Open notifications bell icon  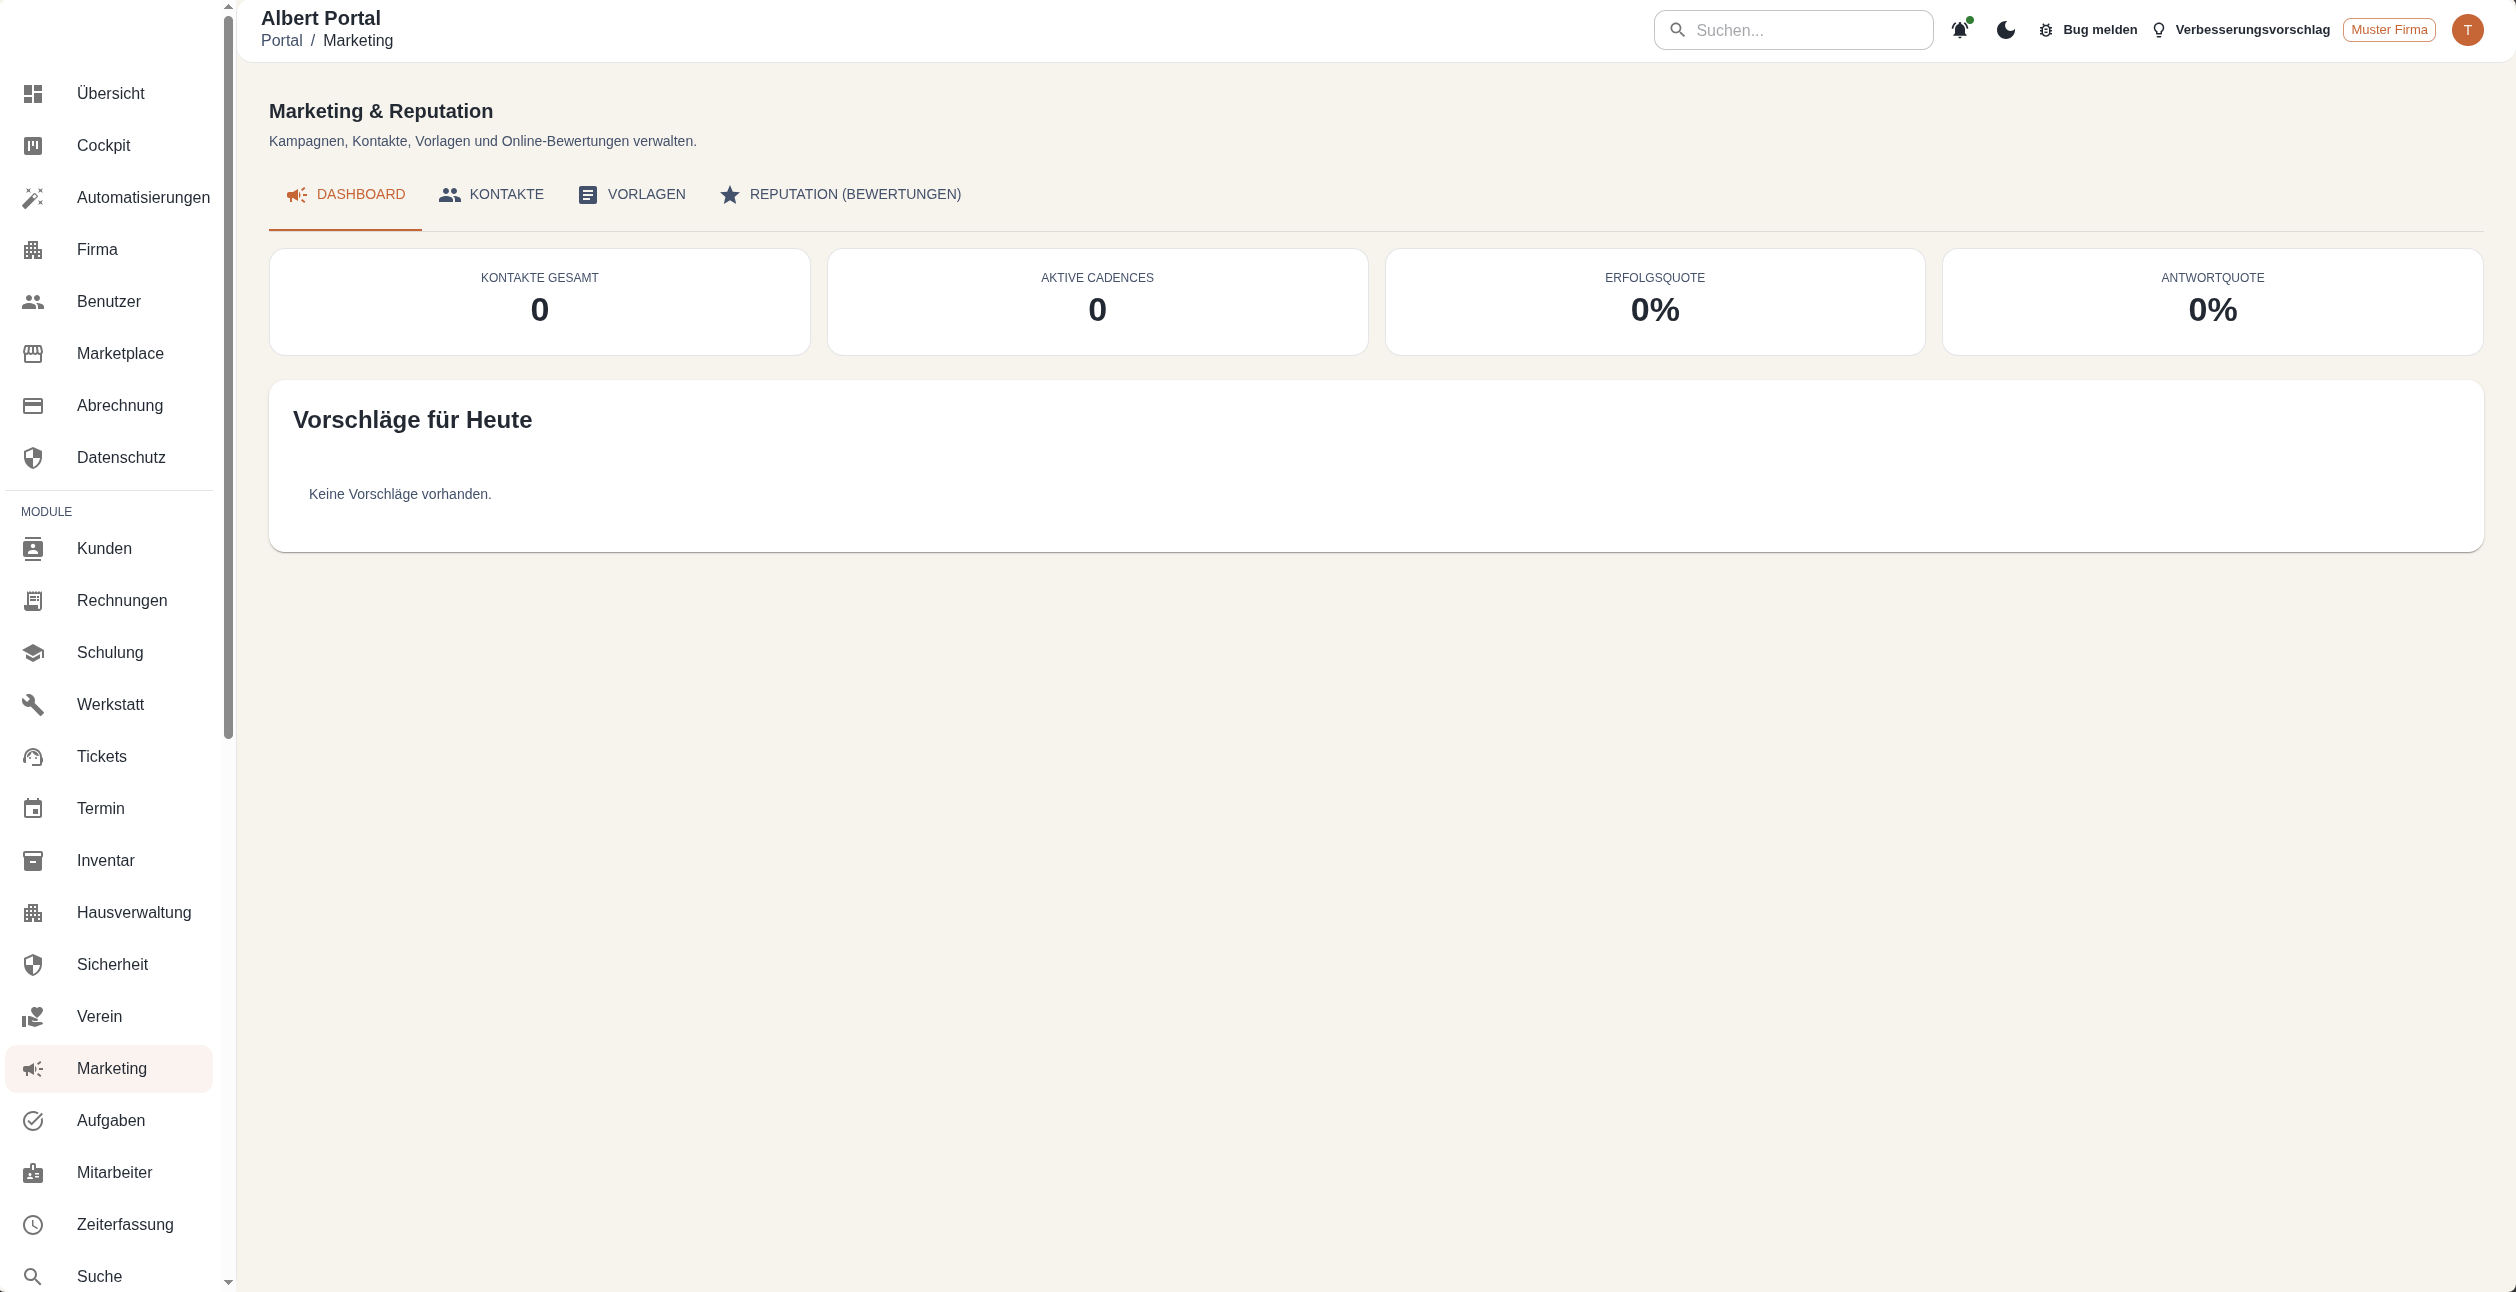pyautogui.click(x=1960, y=30)
